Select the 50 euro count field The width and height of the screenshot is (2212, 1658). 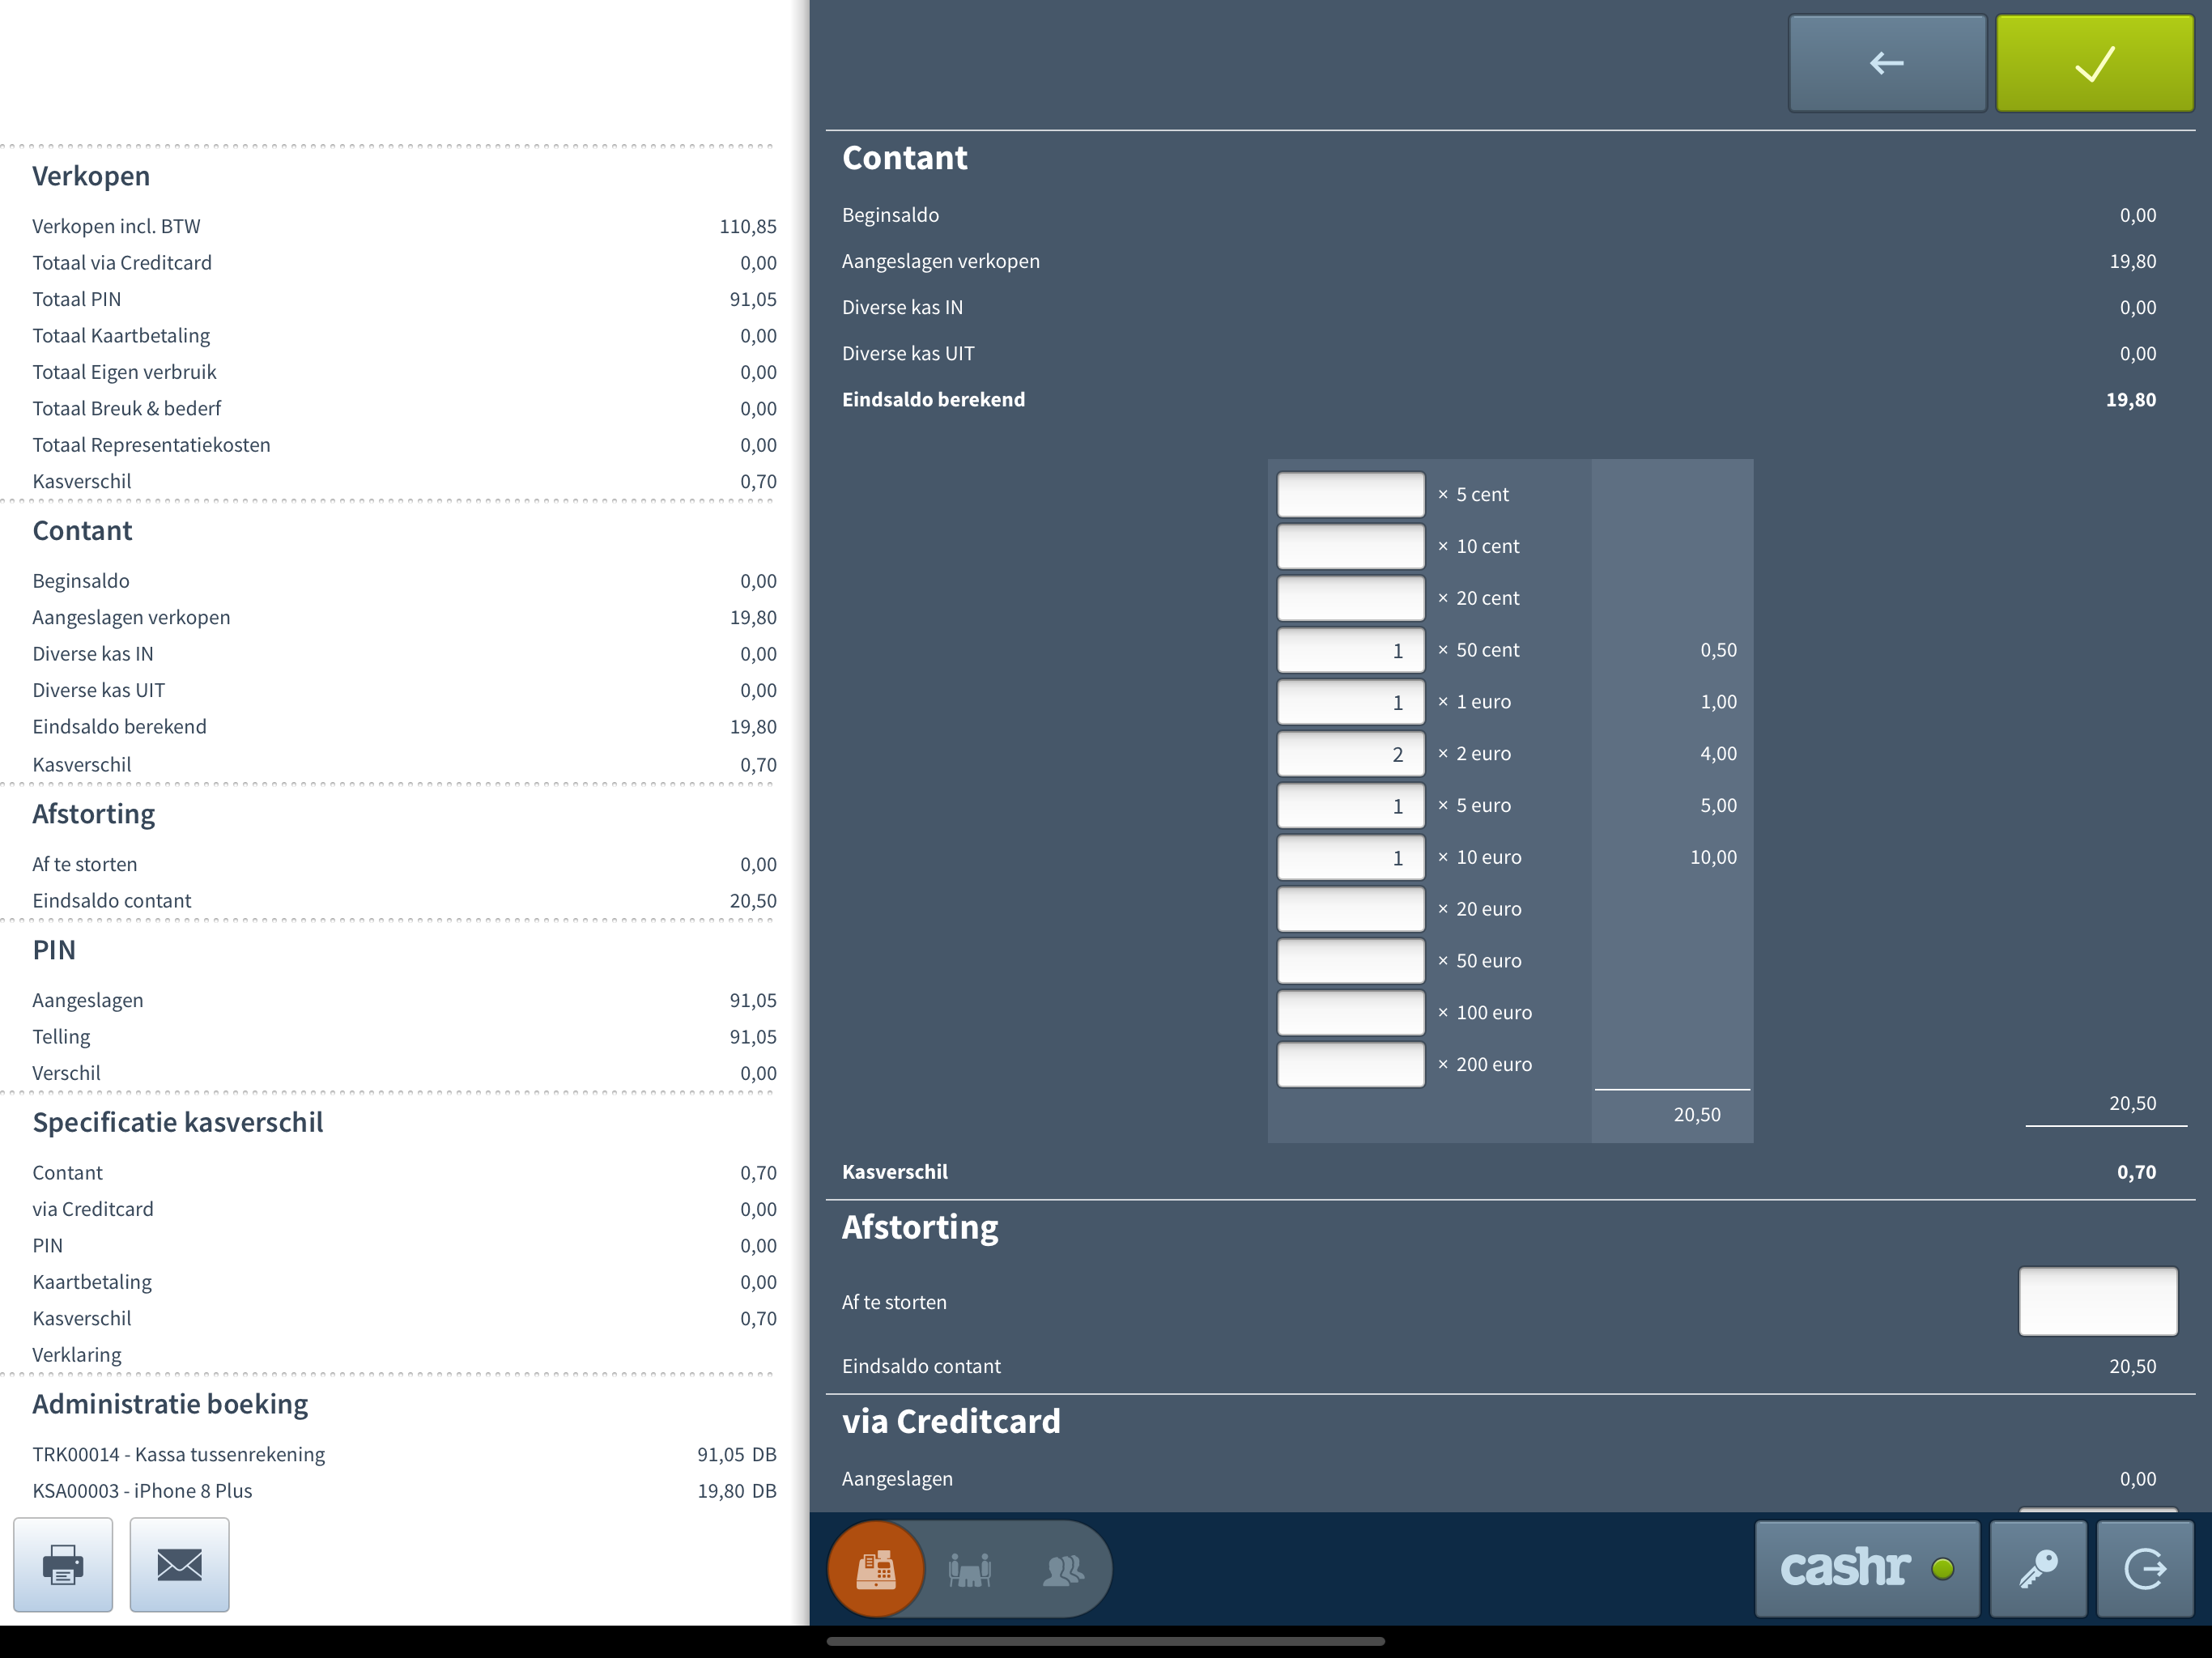(1350, 961)
